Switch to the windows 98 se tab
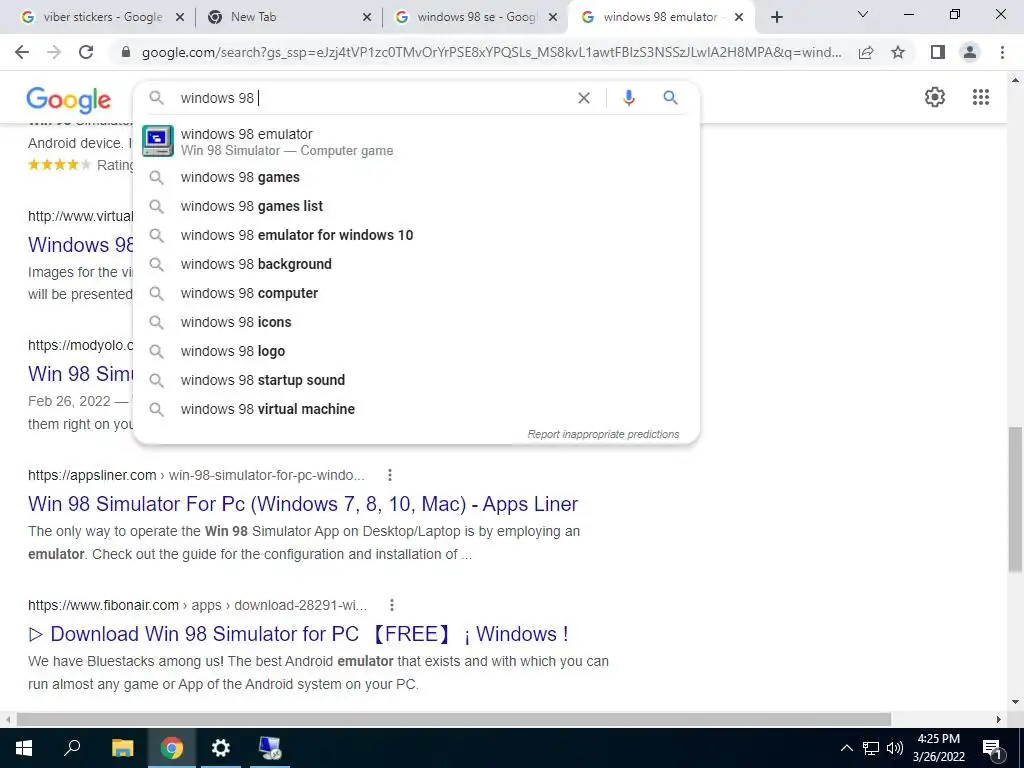The width and height of the screenshot is (1024, 768). tap(473, 18)
